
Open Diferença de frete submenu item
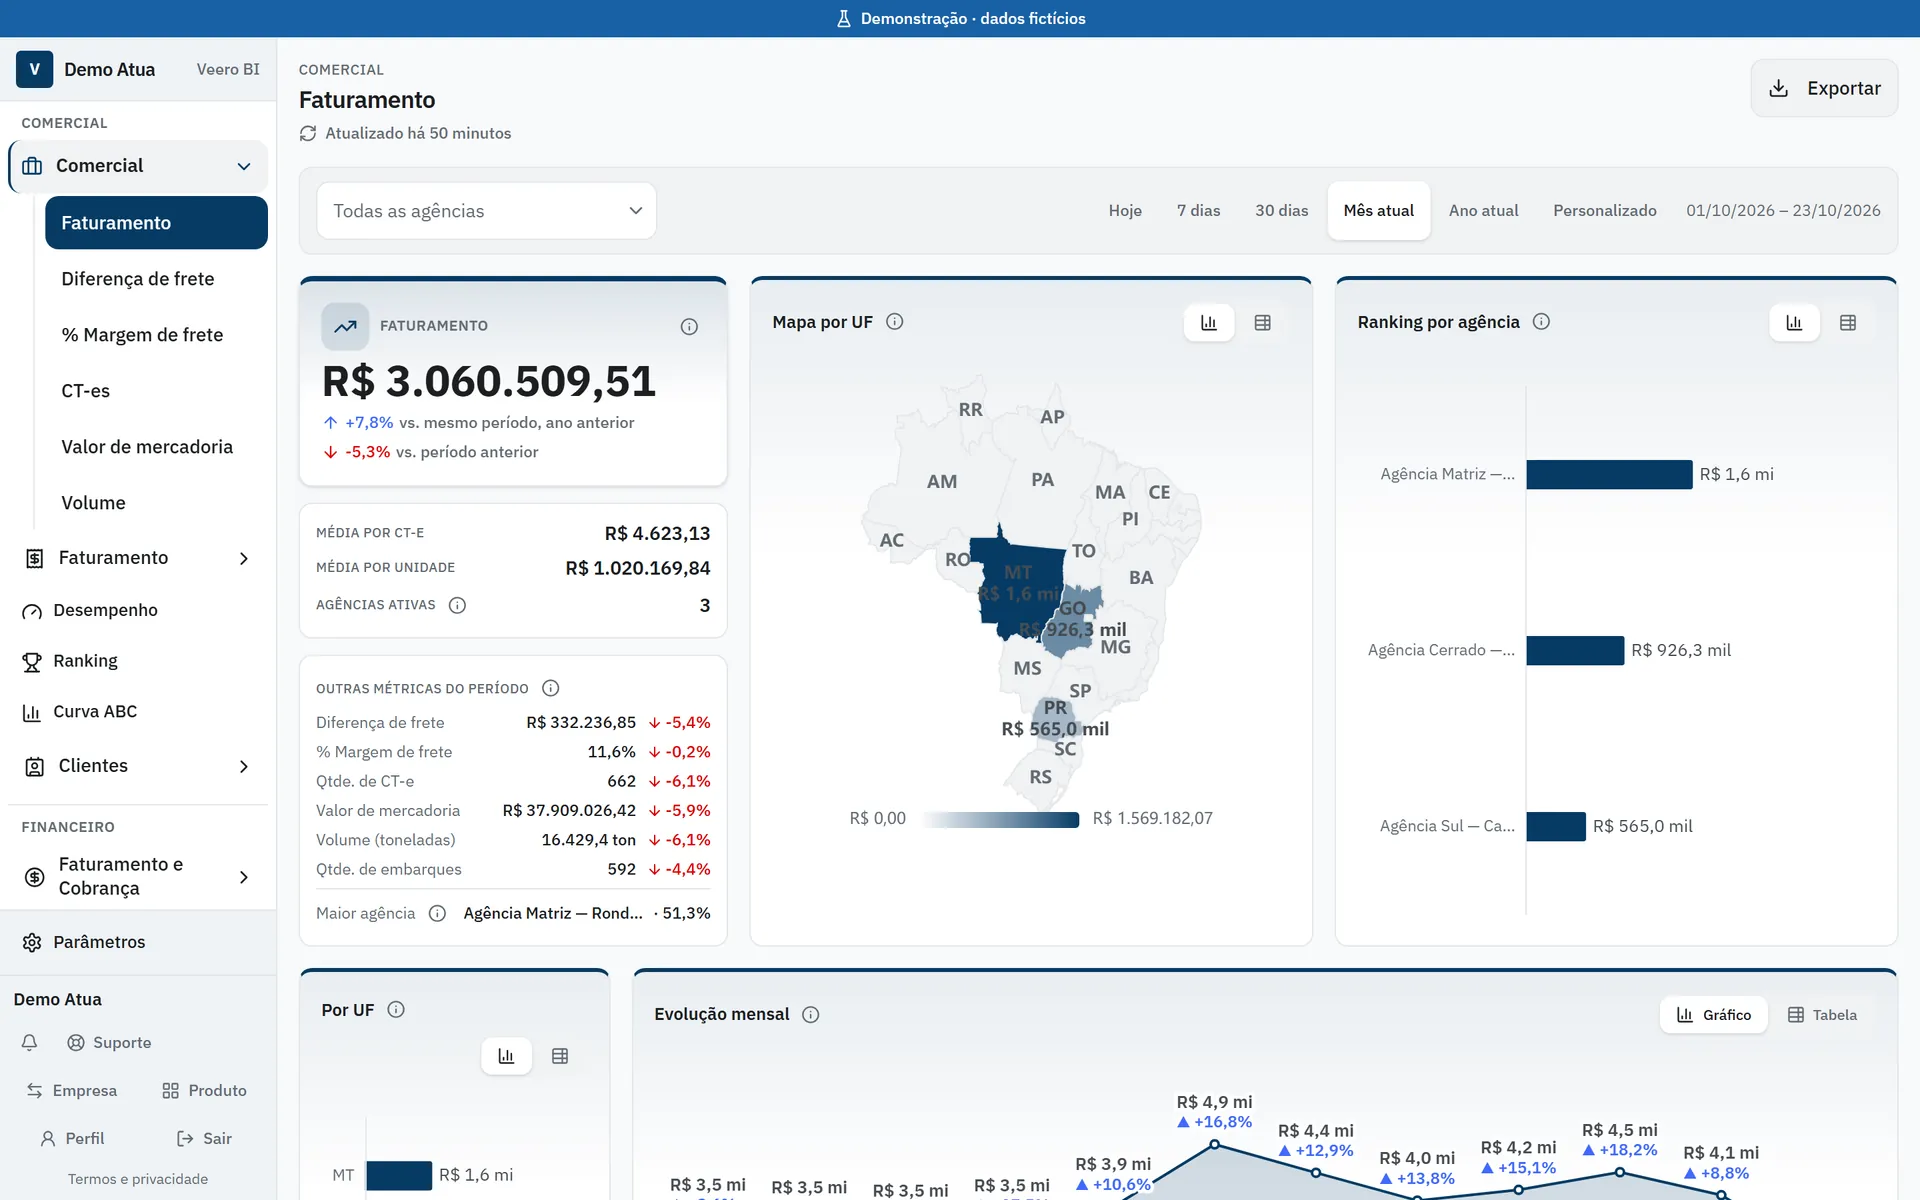[x=156, y=279]
